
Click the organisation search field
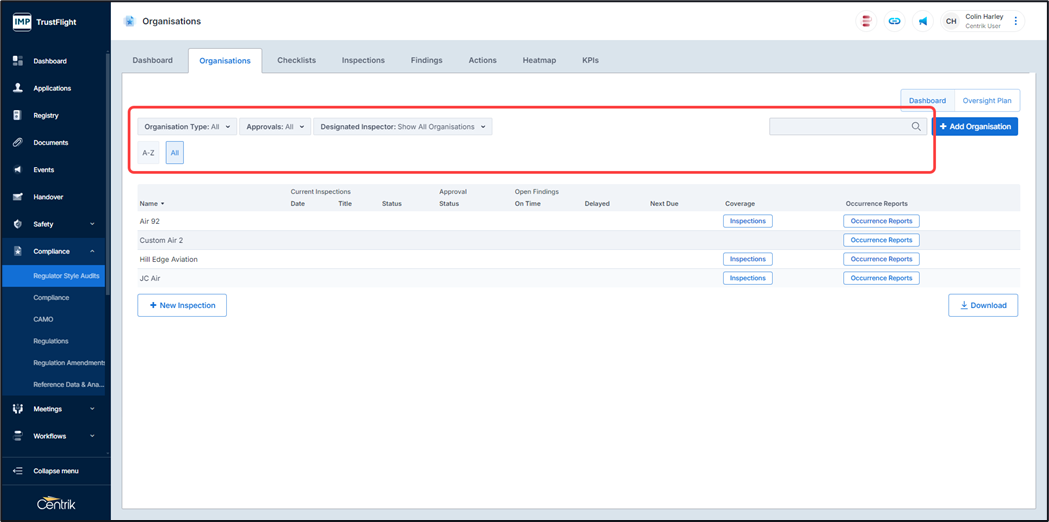(840, 127)
